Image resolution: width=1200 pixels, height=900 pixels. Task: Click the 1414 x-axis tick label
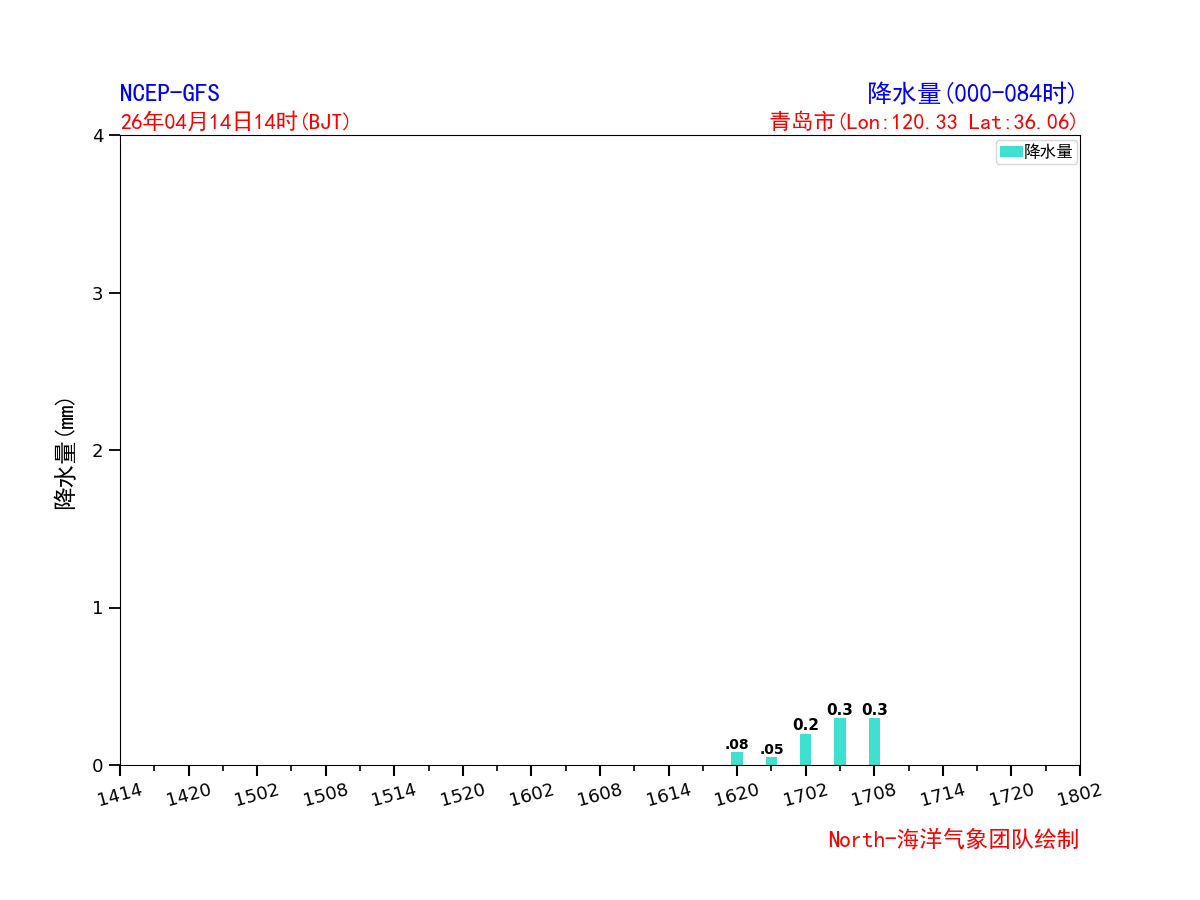[119, 794]
